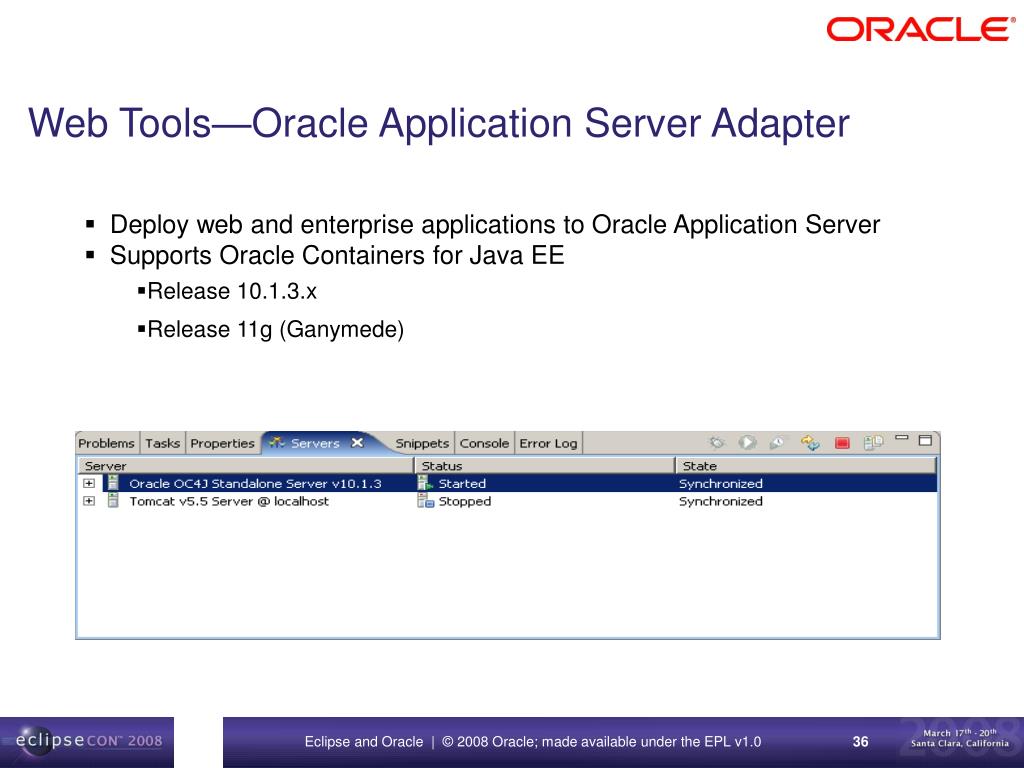Start the server in profile mode
Screen dimensions: 1024x768
coord(778,443)
